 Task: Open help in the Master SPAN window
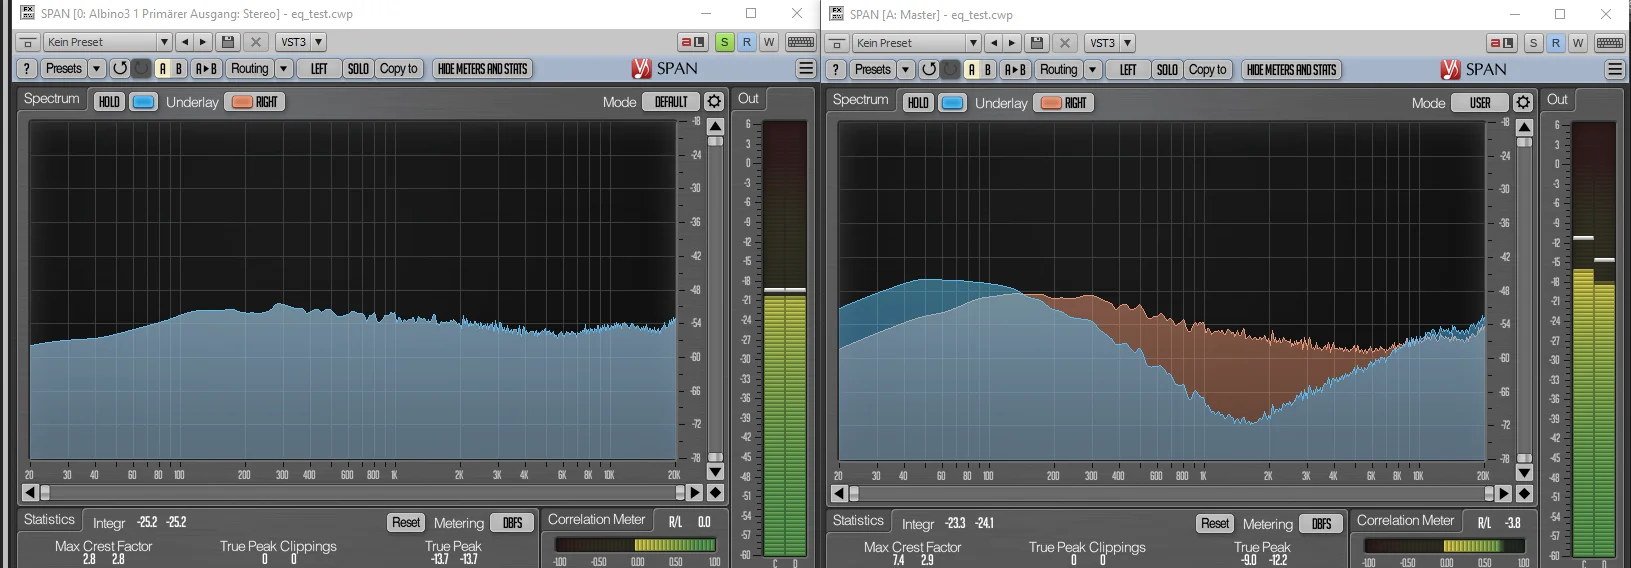click(x=836, y=70)
